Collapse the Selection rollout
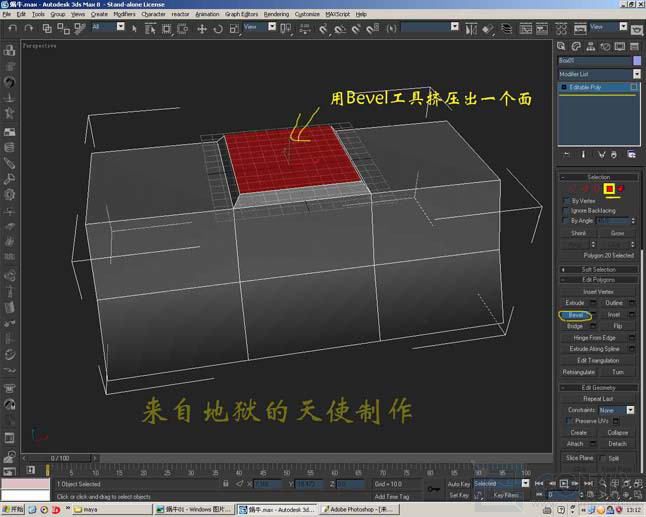Image resolution: width=646 pixels, height=517 pixels. pos(599,177)
